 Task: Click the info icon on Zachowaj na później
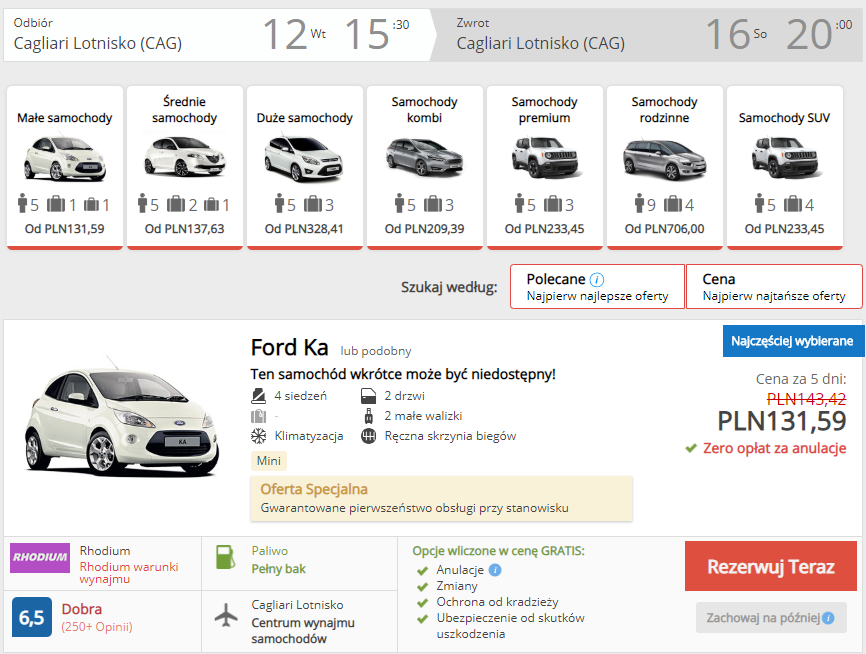[828, 618]
